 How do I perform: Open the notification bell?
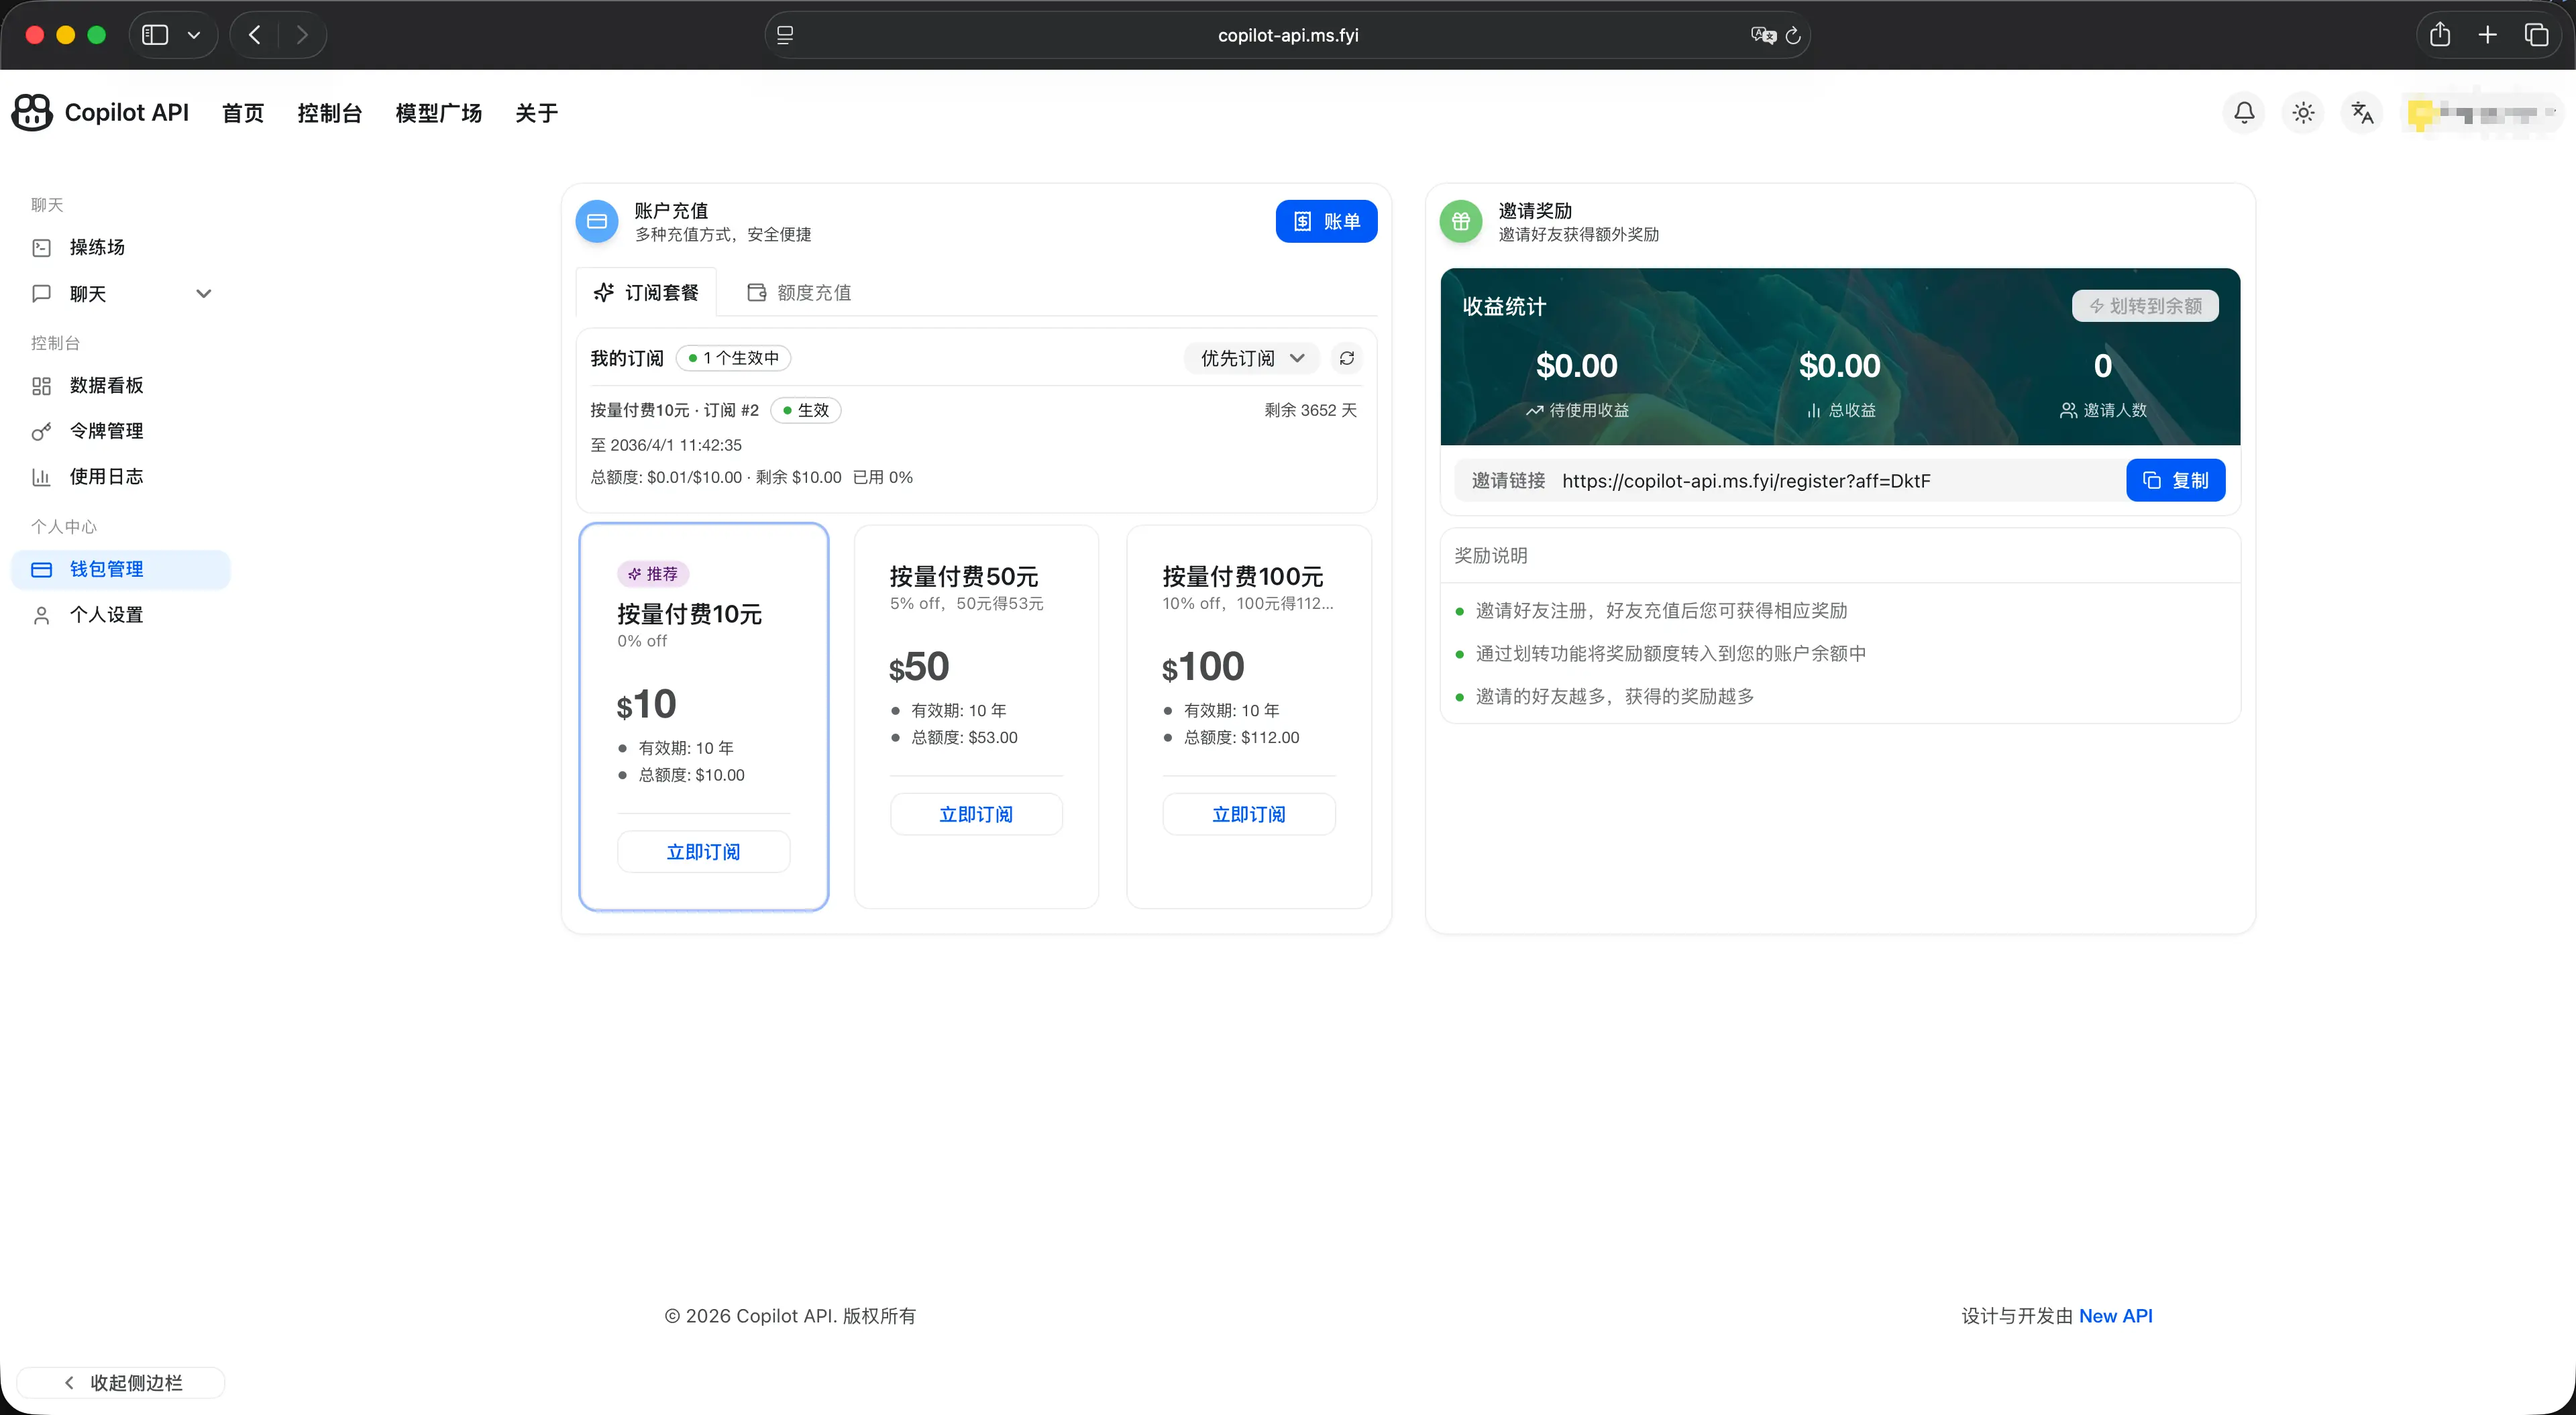pyautogui.click(x=2243, y=113)
